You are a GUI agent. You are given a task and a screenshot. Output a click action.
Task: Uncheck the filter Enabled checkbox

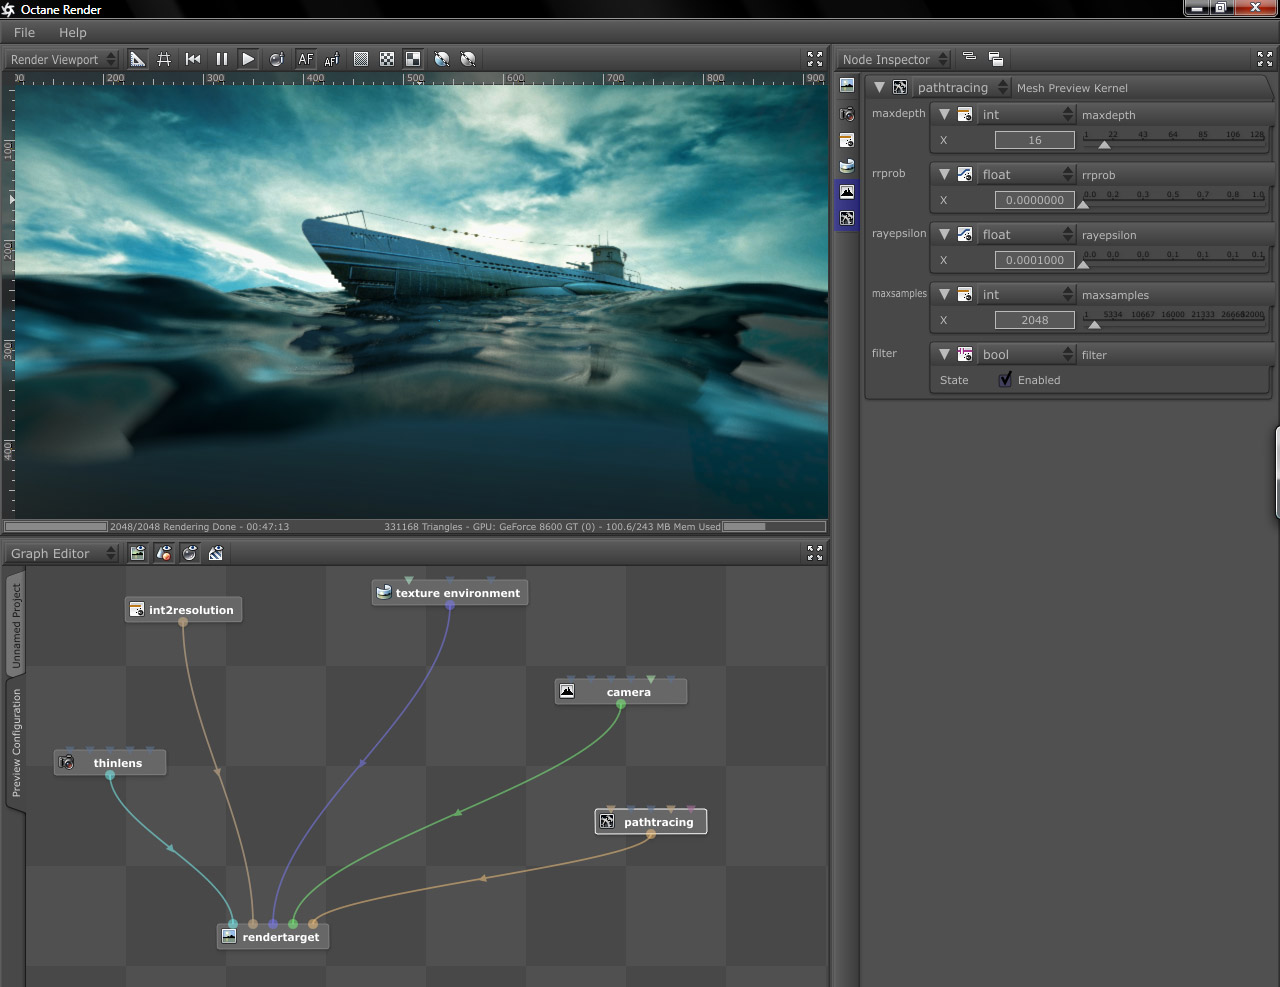(x=1005, y=380)
